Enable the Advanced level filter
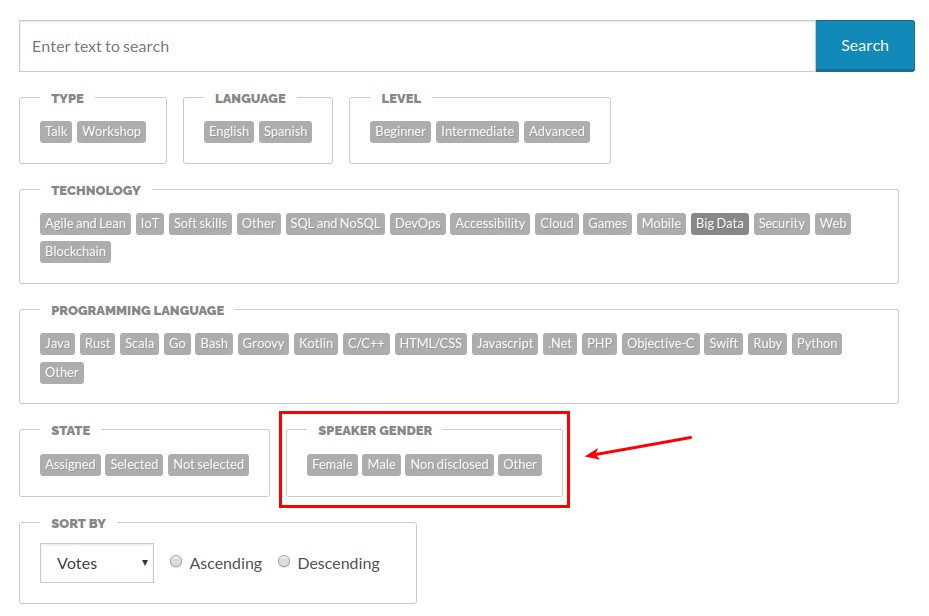The image size is (929, 616). pos(556,131)
